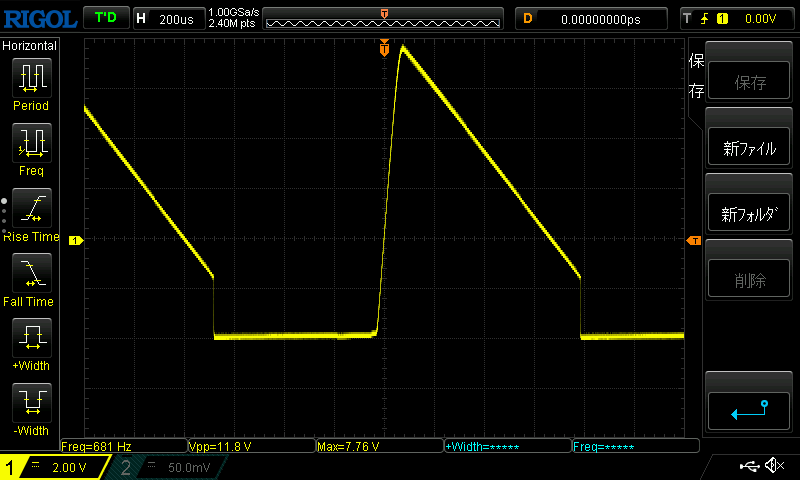The height and width of the screenshot is (480, 800).
Task: Select the Rise Time measurement icon
Action: click(32, 208)
